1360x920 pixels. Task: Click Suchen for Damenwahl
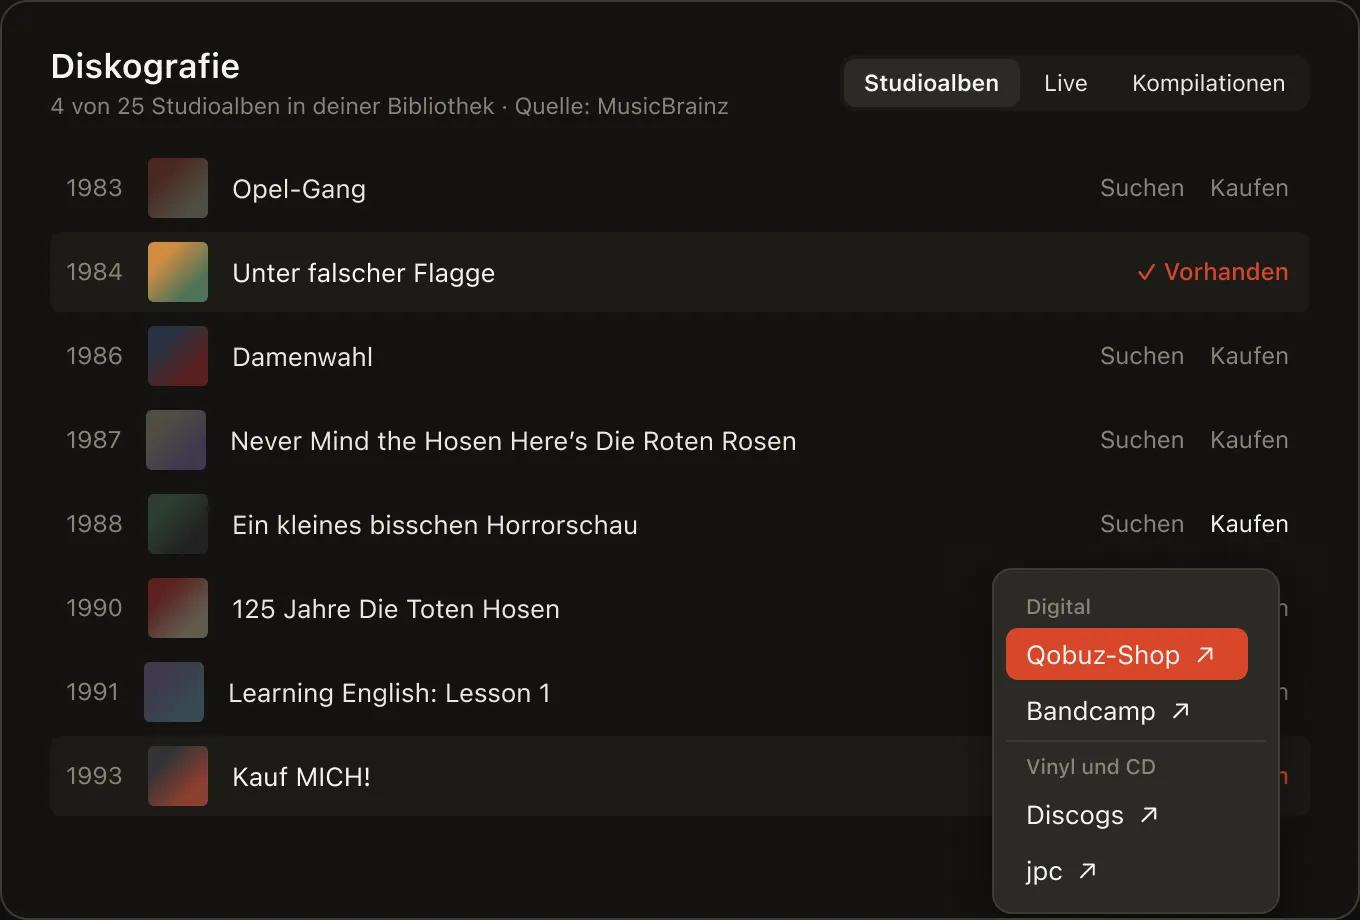1142,356
